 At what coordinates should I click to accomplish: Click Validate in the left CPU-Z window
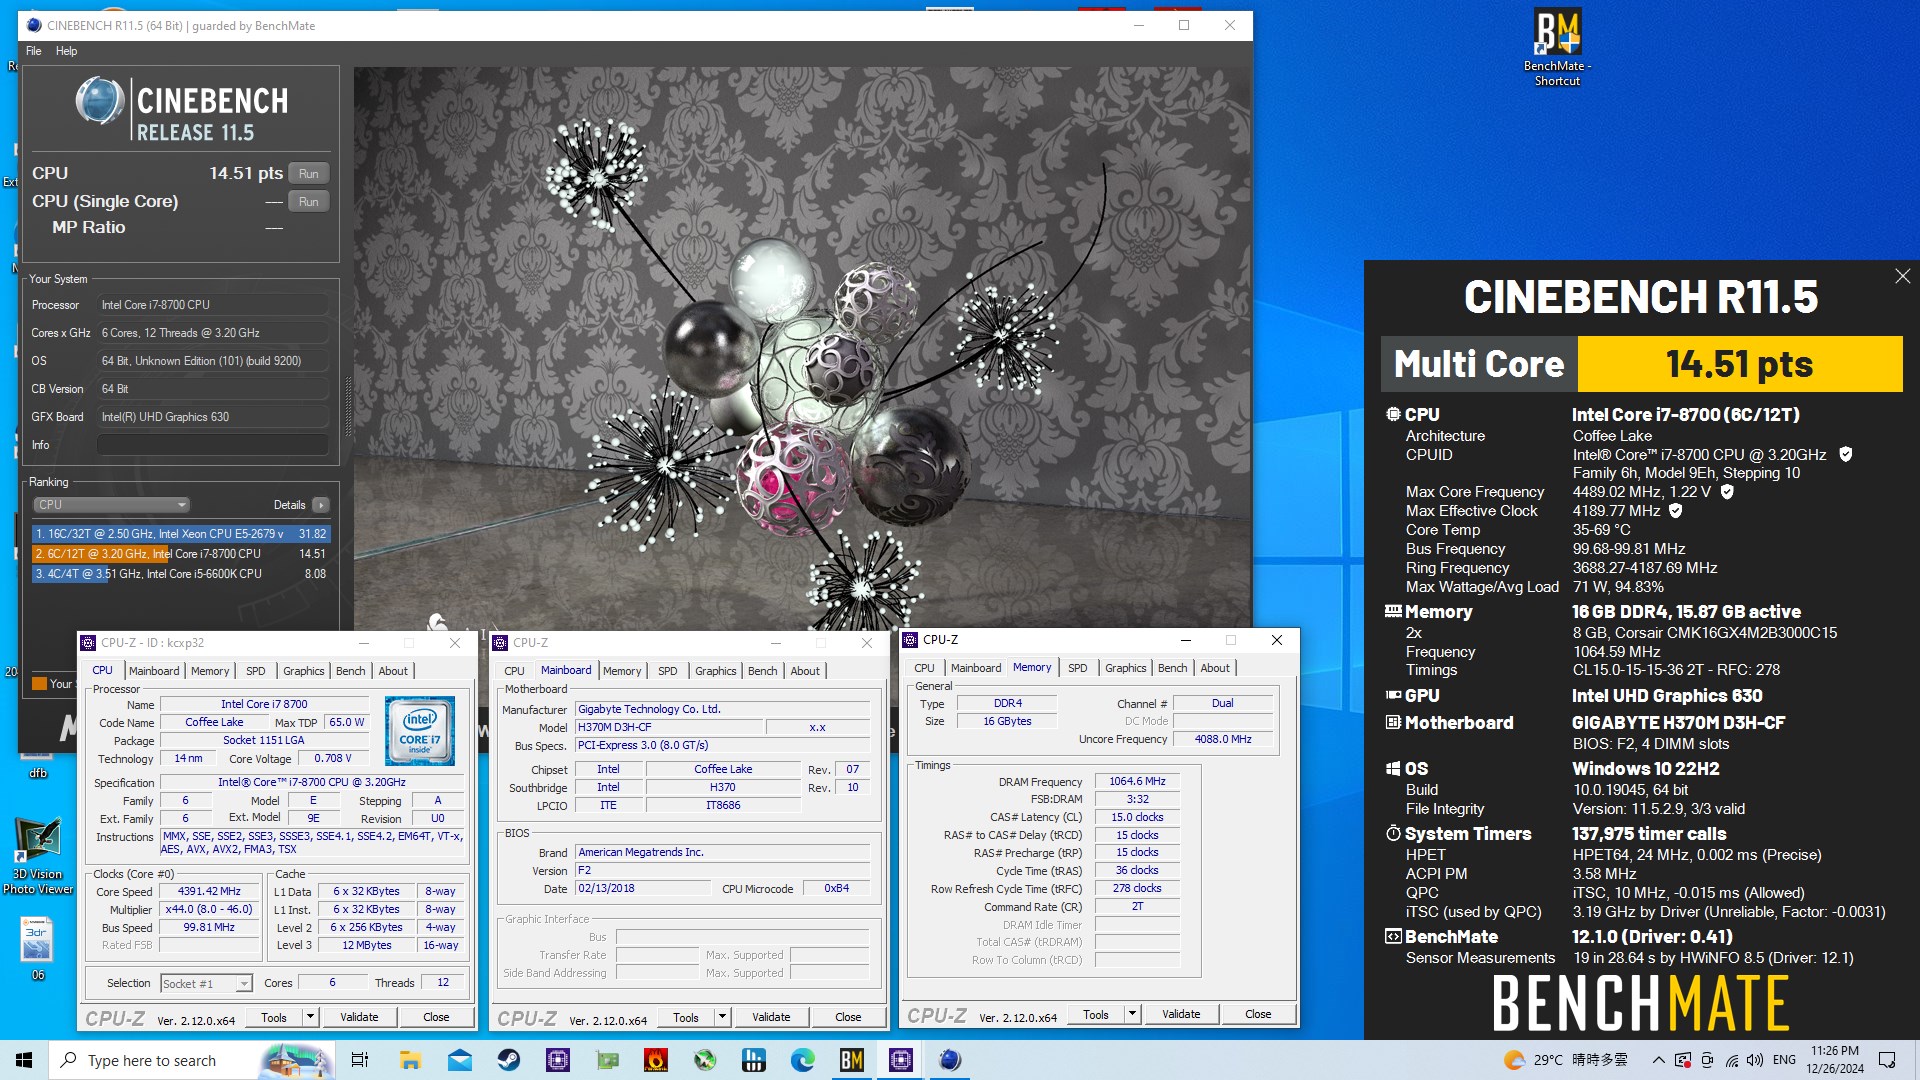coord(359,1017)
